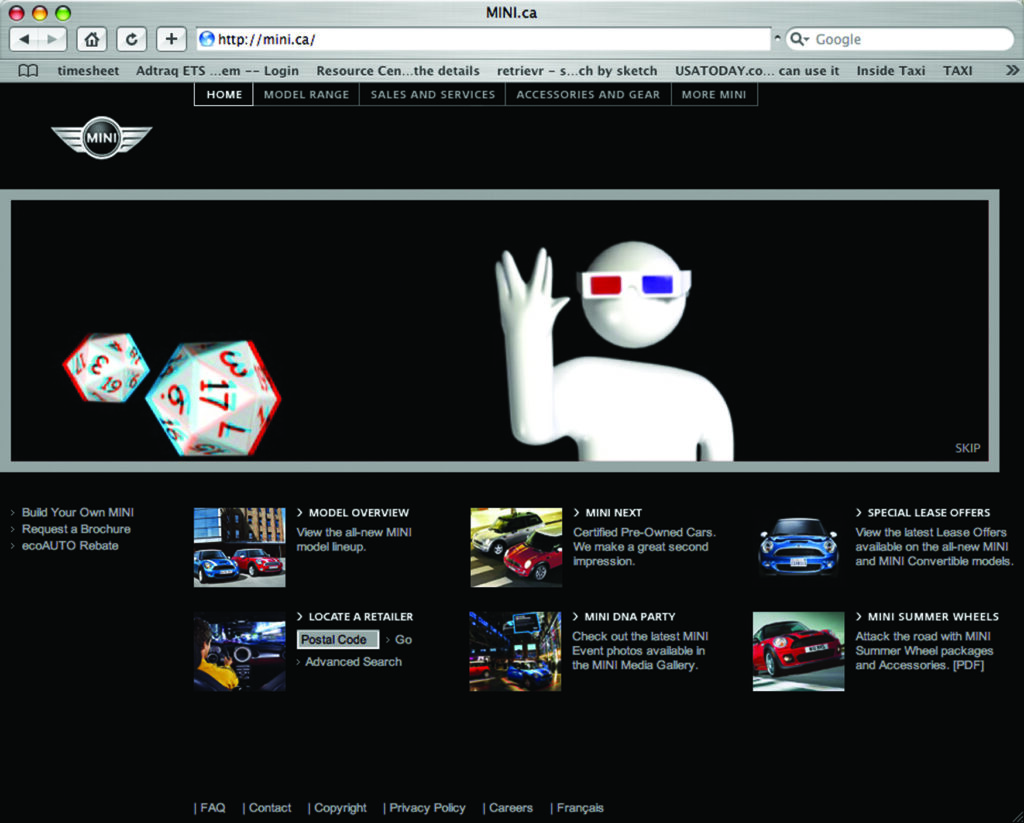The image size is (1024, 823).
Task: Open the LOCATE A RETAILER heading
Action: point(360,617)
